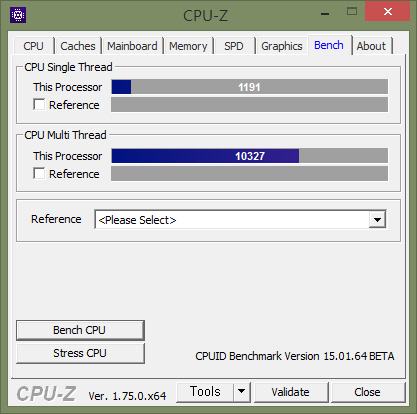Click the Multi Thread score bar 10327
Image resolution: width=417 pixels, height=414 pixels.
coord(250,156)
